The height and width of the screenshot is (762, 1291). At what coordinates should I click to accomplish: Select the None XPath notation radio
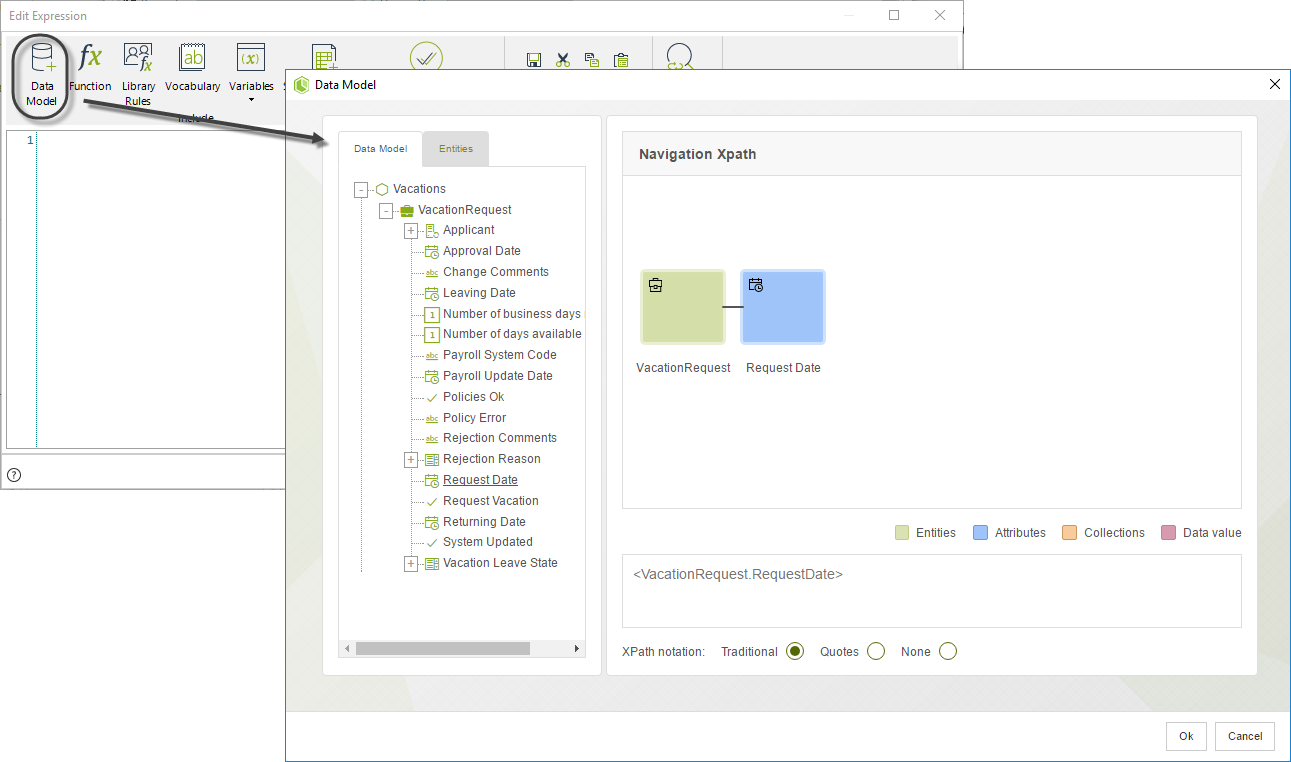click(948, 651)
